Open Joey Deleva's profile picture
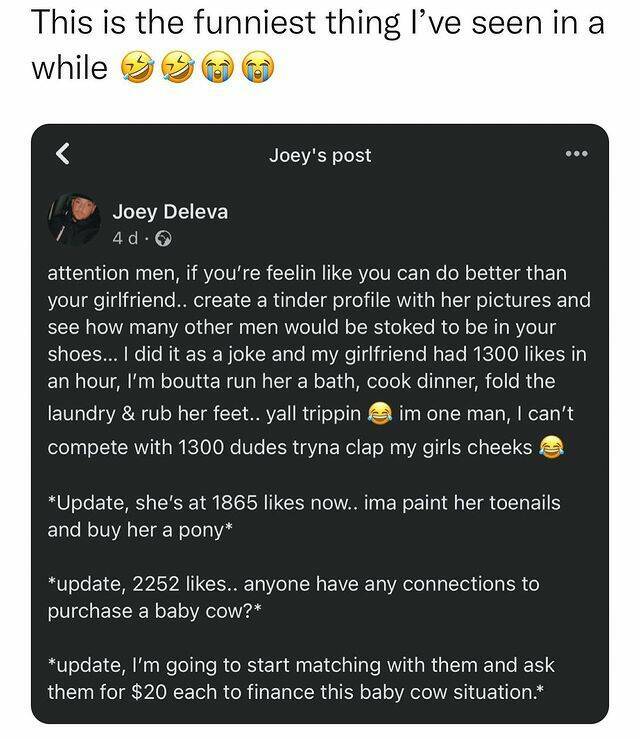 click(x=74, y=219)
